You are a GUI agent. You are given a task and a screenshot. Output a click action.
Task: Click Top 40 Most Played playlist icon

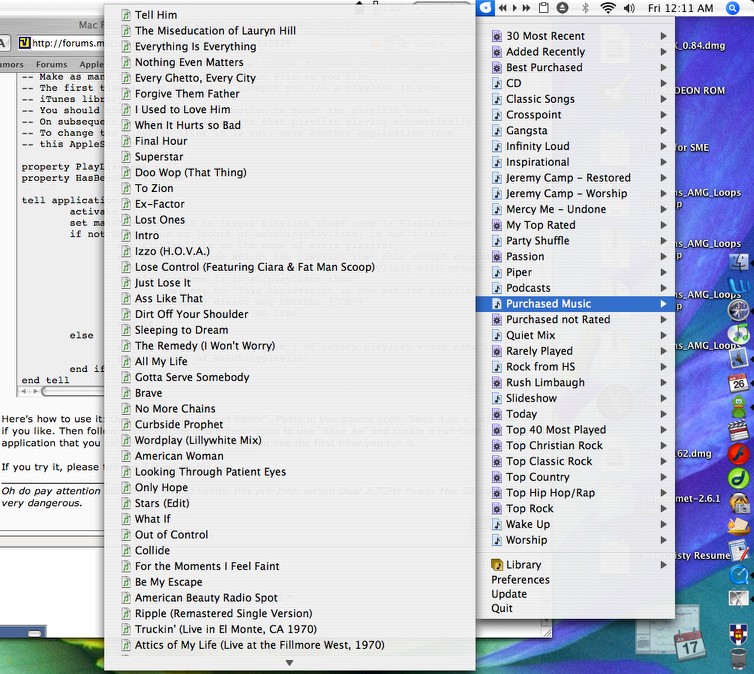point(497,430)
